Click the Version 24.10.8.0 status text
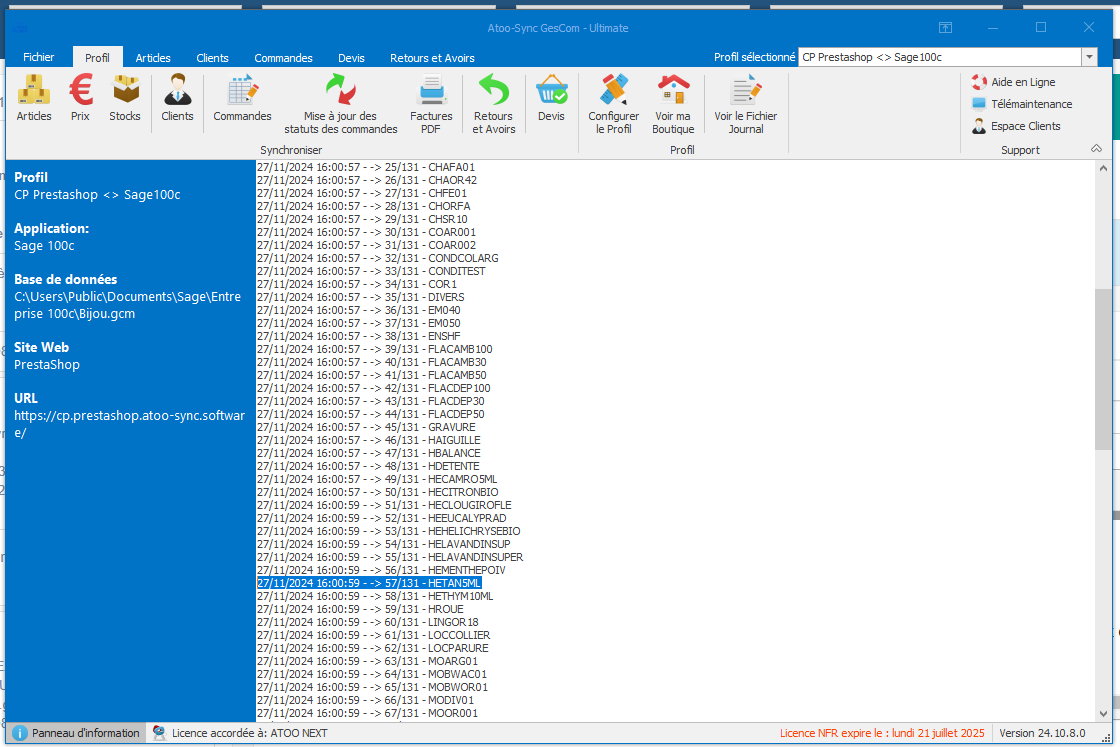1120x747 pixels. (x=1042, y=733)
